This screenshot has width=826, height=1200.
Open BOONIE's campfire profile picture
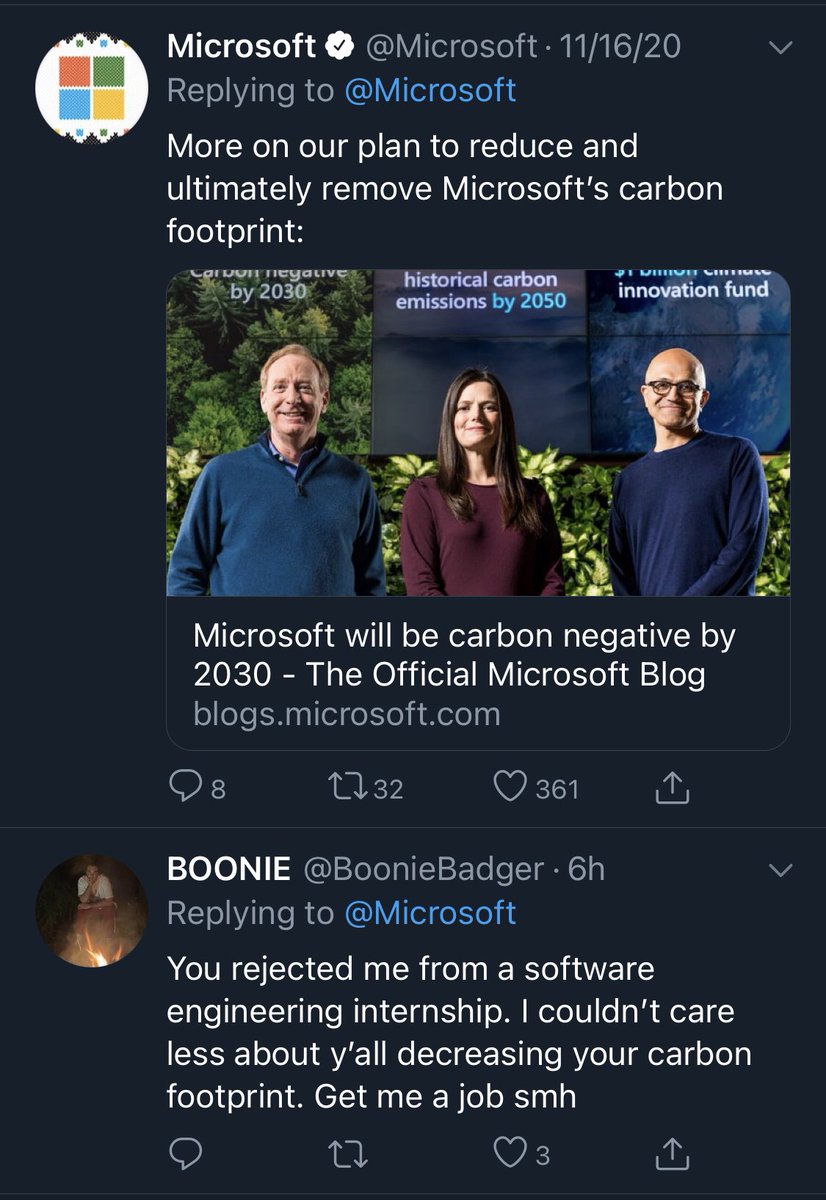92,910
